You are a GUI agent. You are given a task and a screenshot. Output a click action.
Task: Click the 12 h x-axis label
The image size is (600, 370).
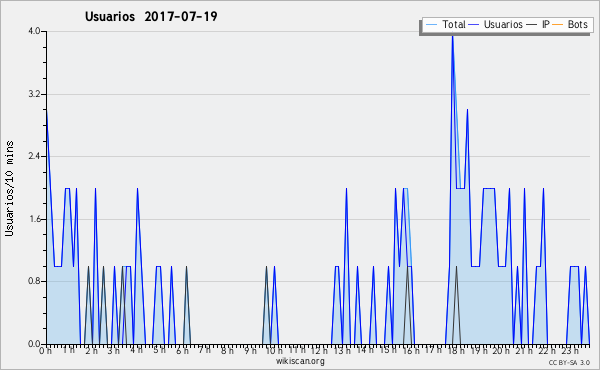(x=319, y=351)
